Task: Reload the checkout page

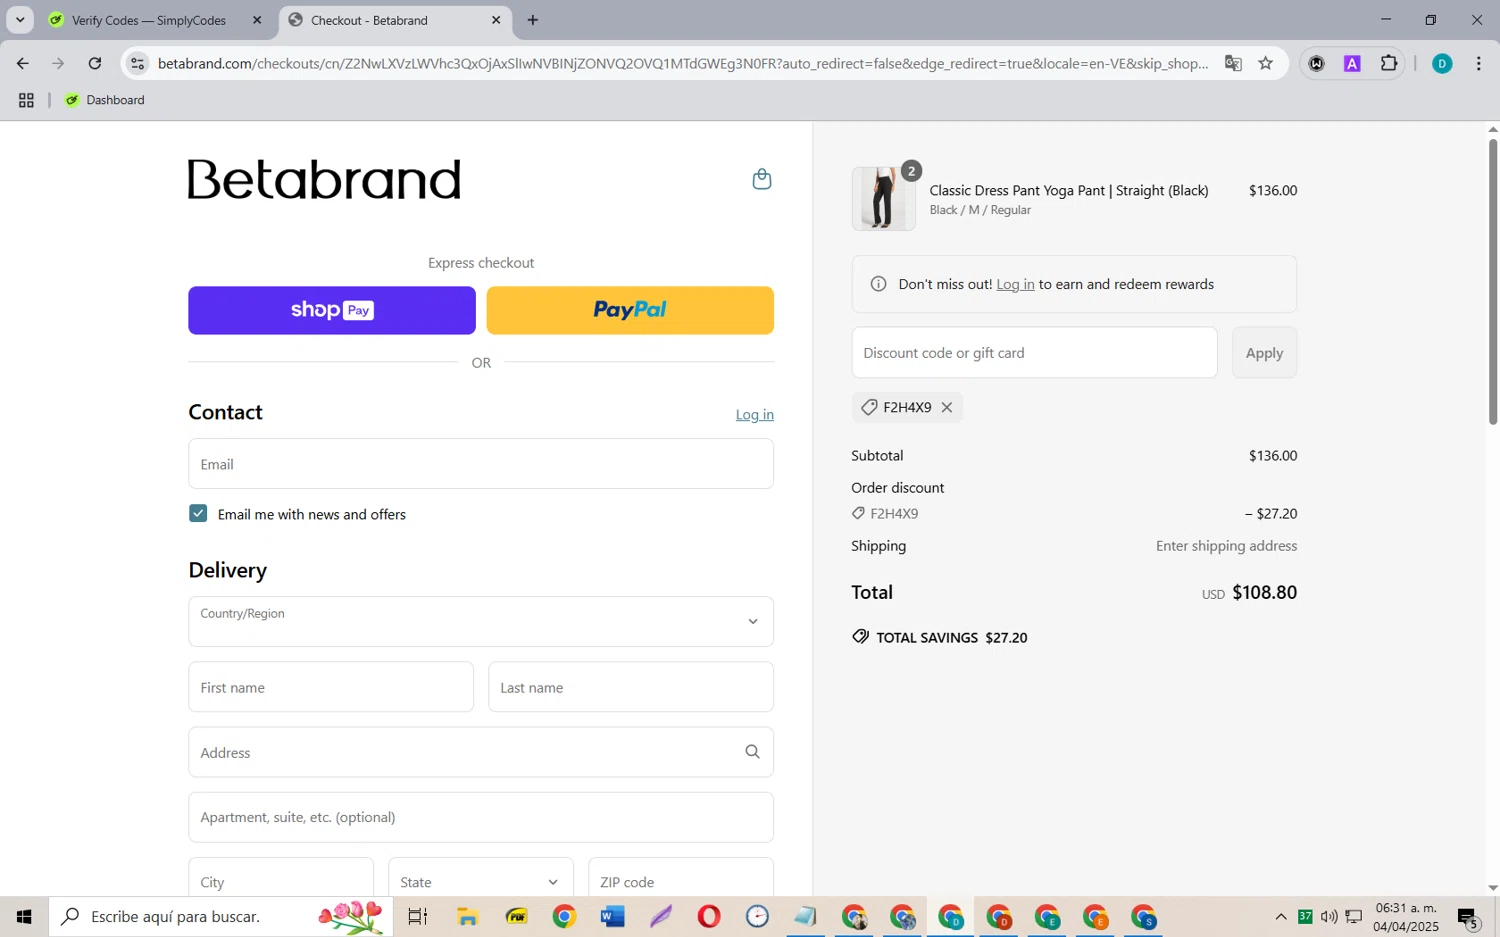Action: click(x=94, y=63)
